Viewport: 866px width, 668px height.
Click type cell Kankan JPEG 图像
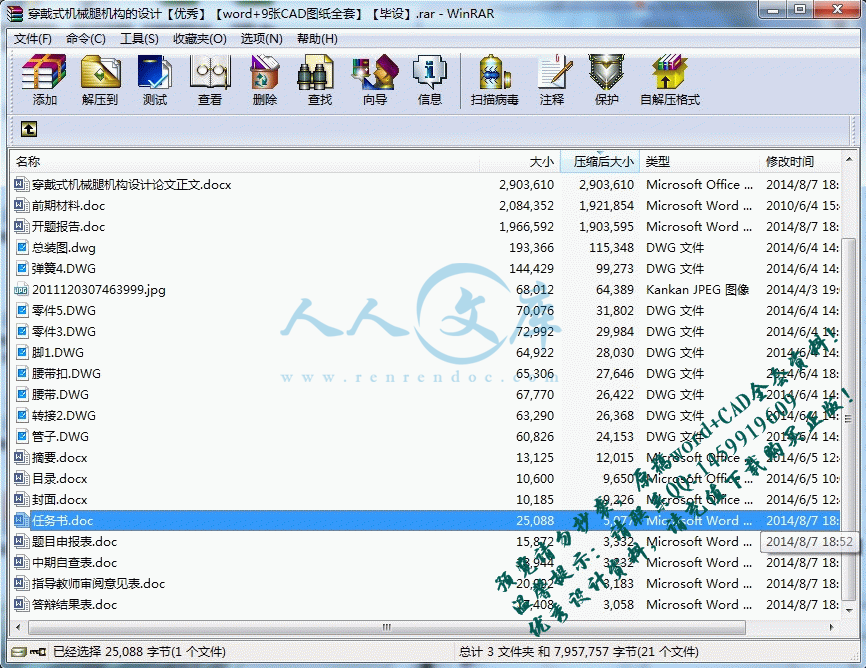tap(698, 290)
